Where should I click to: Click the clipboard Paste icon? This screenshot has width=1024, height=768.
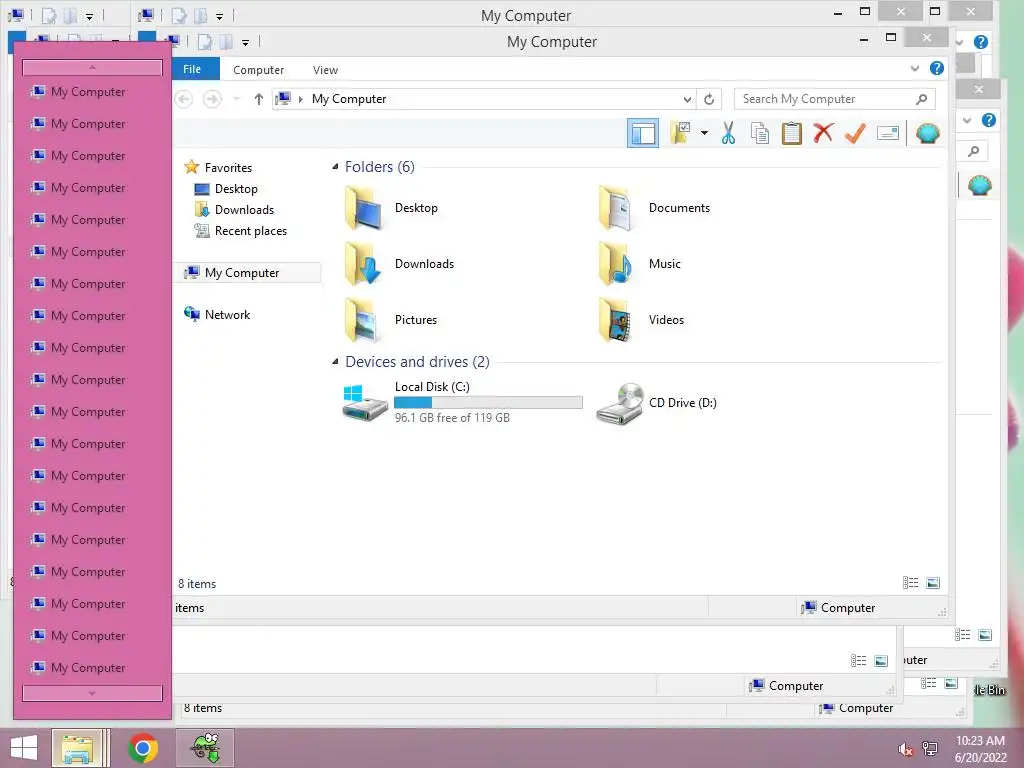click(792, 133)
